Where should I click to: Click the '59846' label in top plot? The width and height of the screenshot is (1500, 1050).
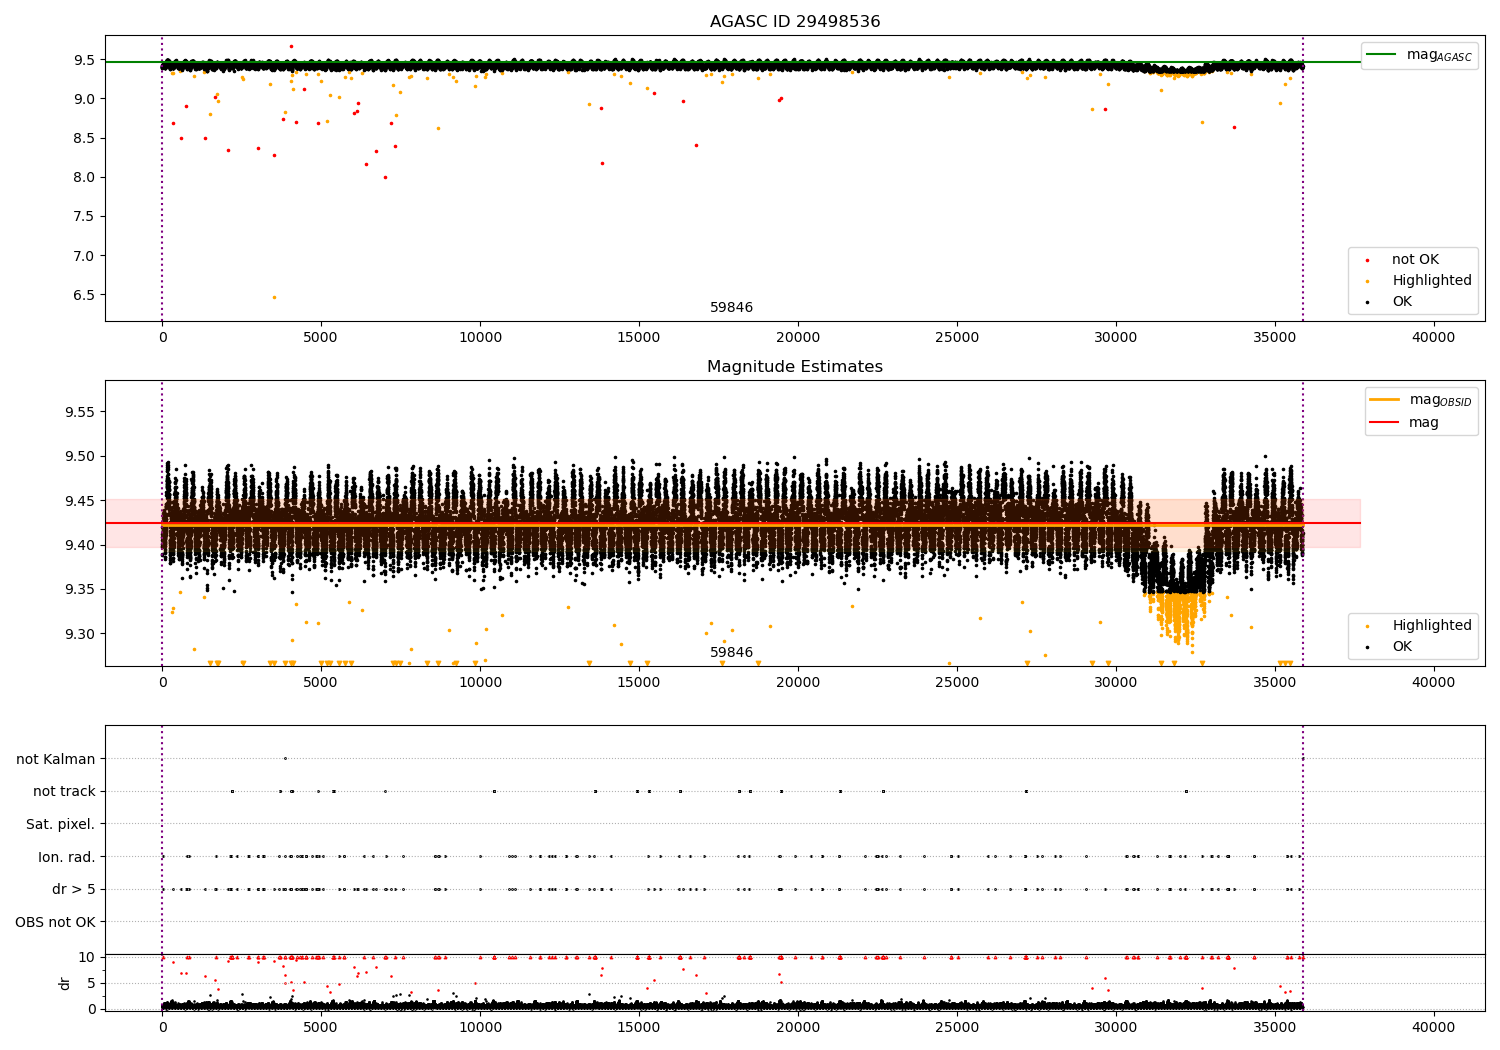[x=732, y=308]
